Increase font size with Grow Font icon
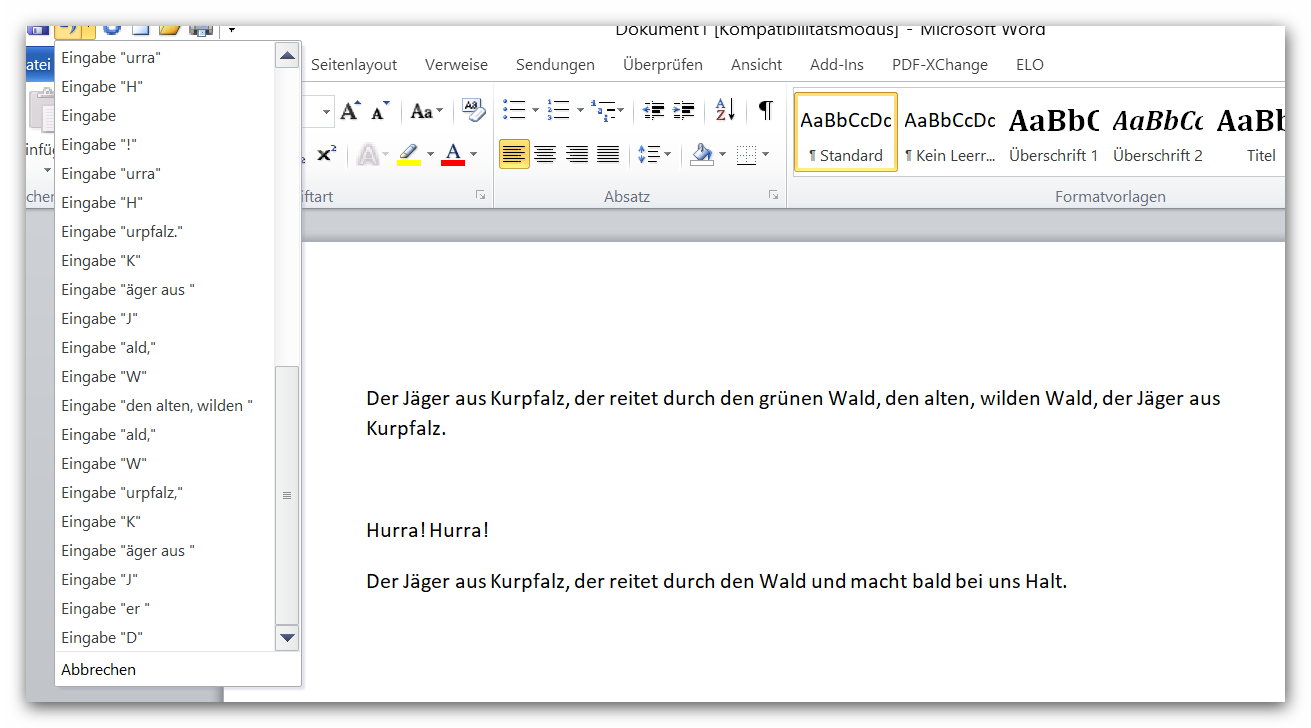This screenshot has width=1311, height=728. [x=350, y=111]
